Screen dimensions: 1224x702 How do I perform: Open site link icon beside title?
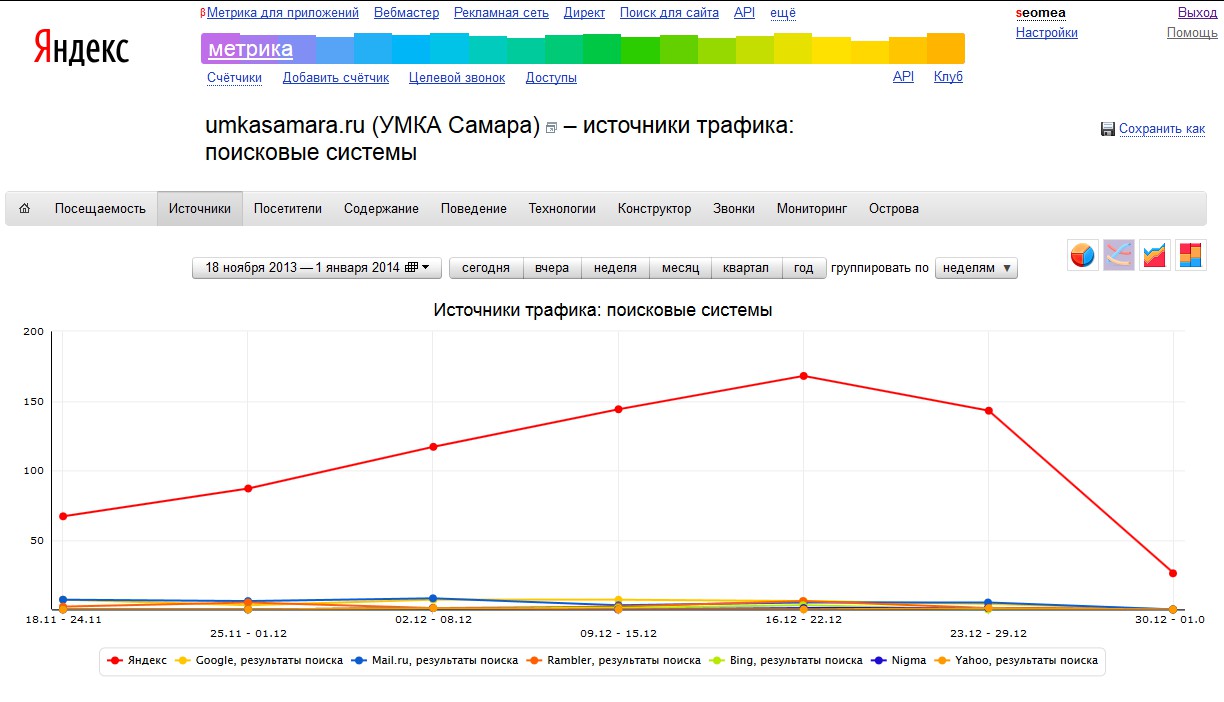(x=551, y=128)
